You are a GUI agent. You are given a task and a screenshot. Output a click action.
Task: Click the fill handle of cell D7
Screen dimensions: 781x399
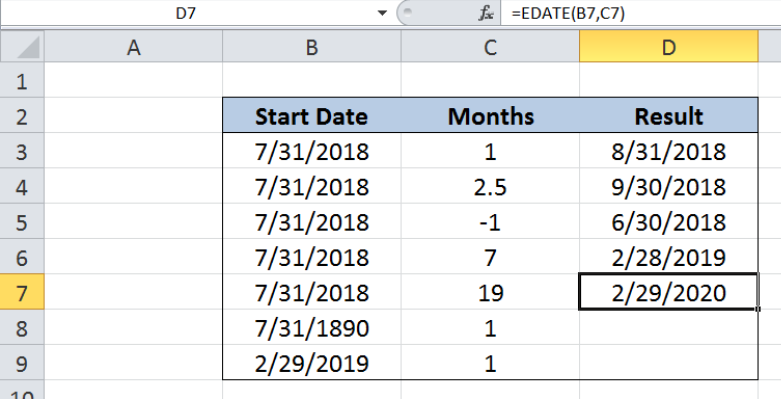tap(758, 309)
